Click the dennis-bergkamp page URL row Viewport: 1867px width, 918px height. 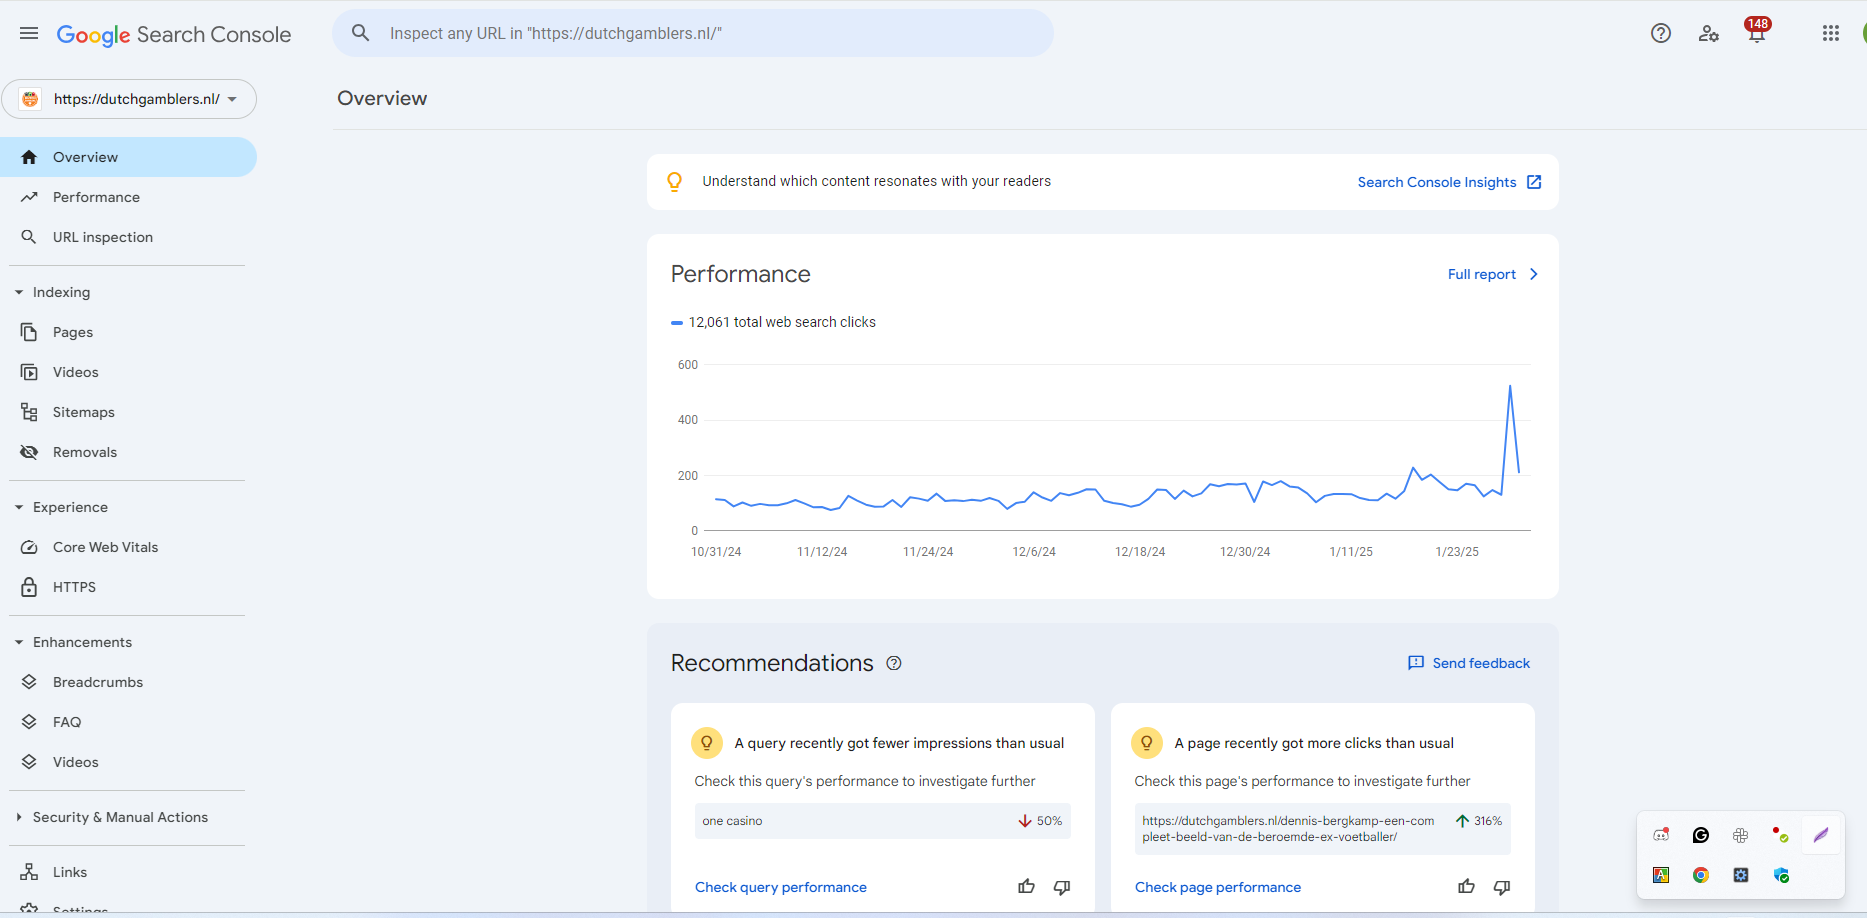pos(1322,829)
